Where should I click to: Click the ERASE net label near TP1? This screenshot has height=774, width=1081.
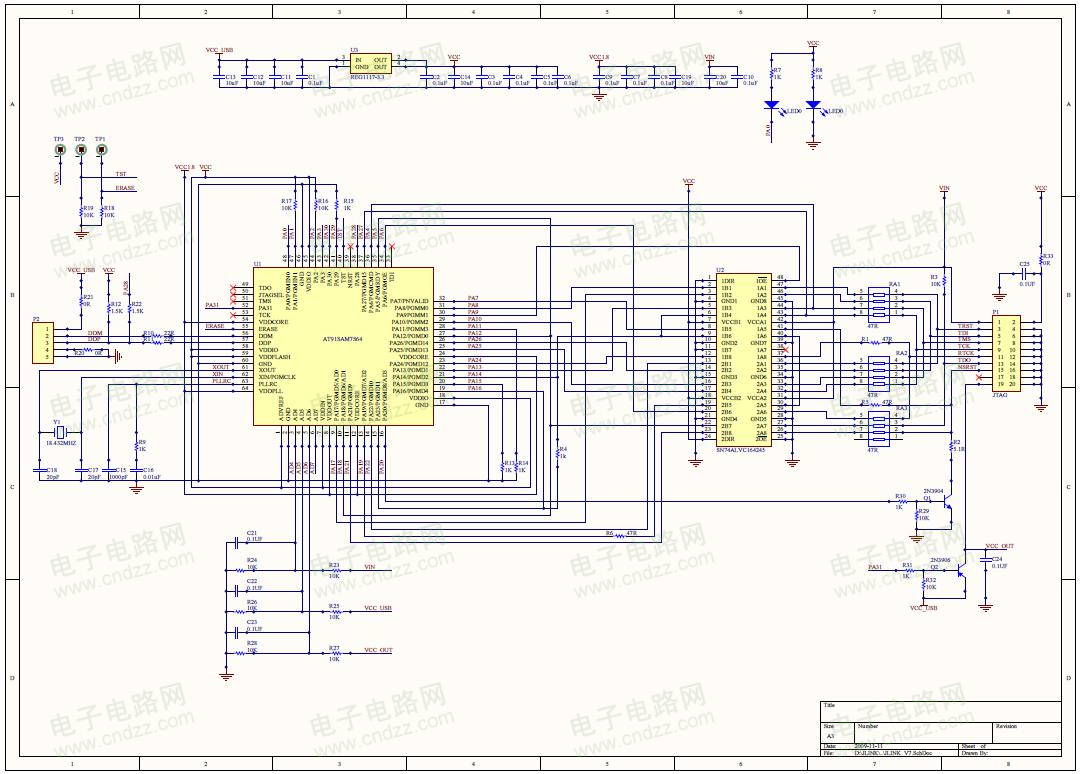point(125,188)
